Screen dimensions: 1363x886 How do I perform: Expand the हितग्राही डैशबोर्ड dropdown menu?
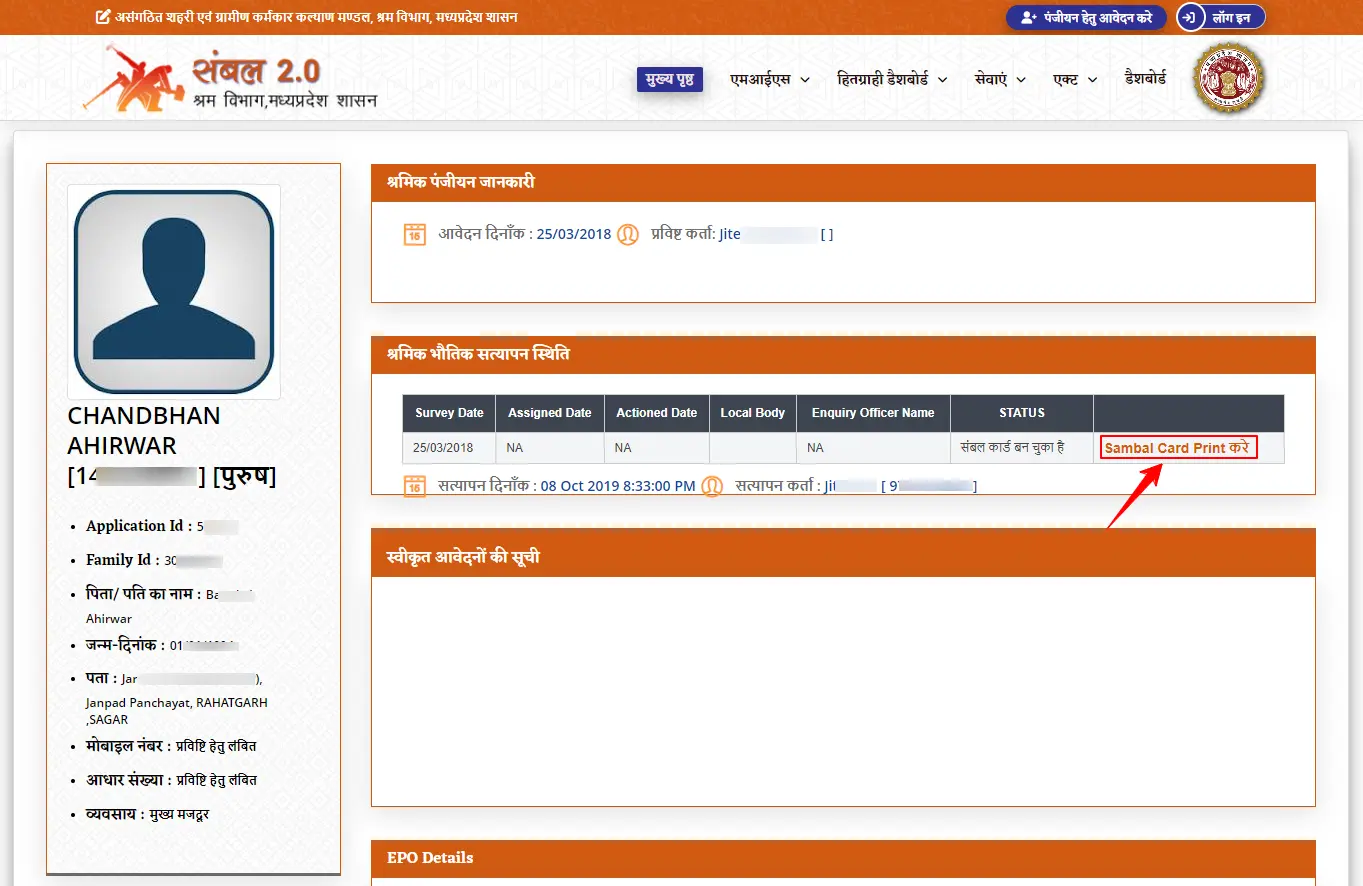tap(892, 79)
